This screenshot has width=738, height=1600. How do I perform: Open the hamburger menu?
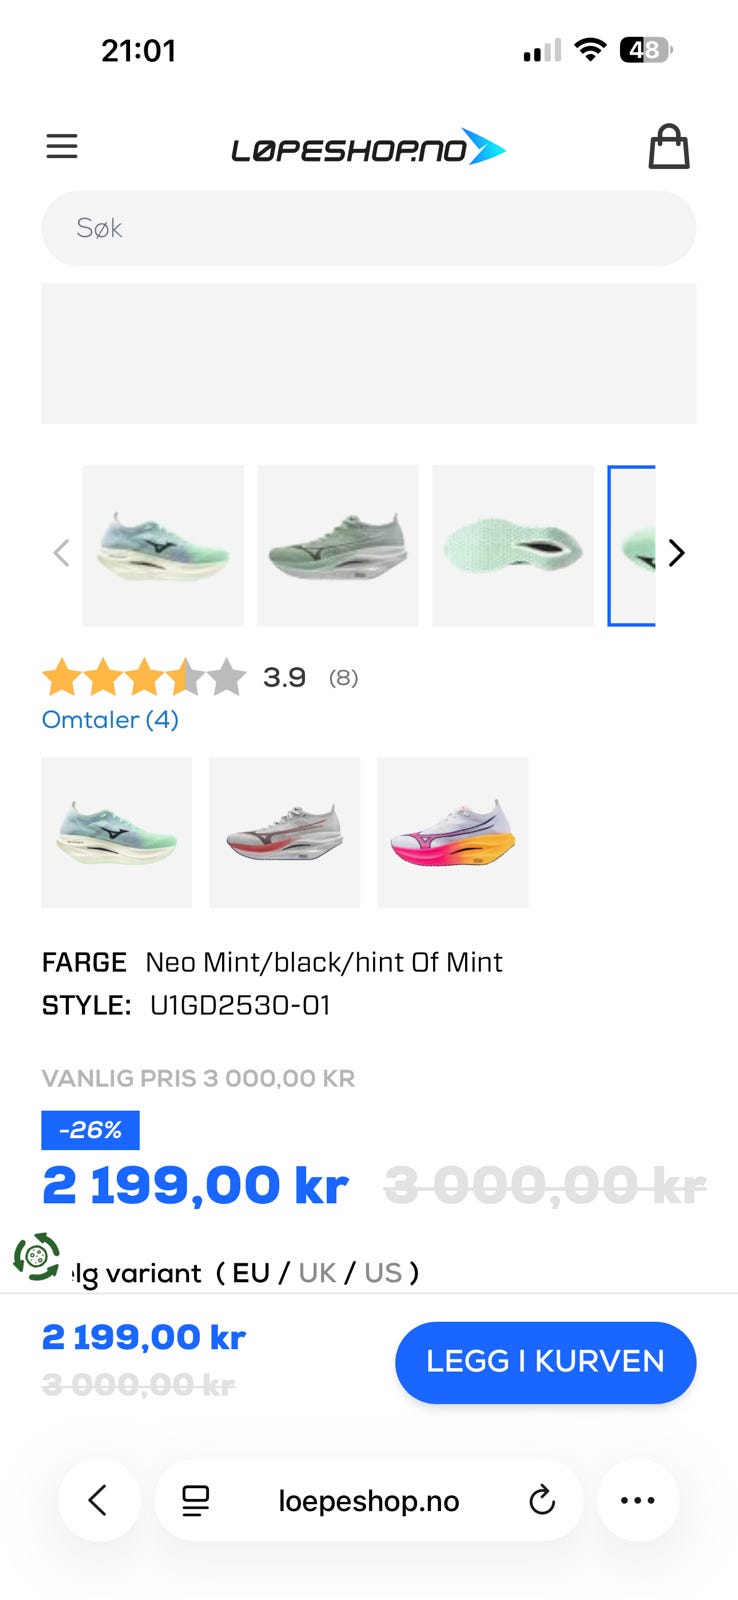(x=62, y=147)
